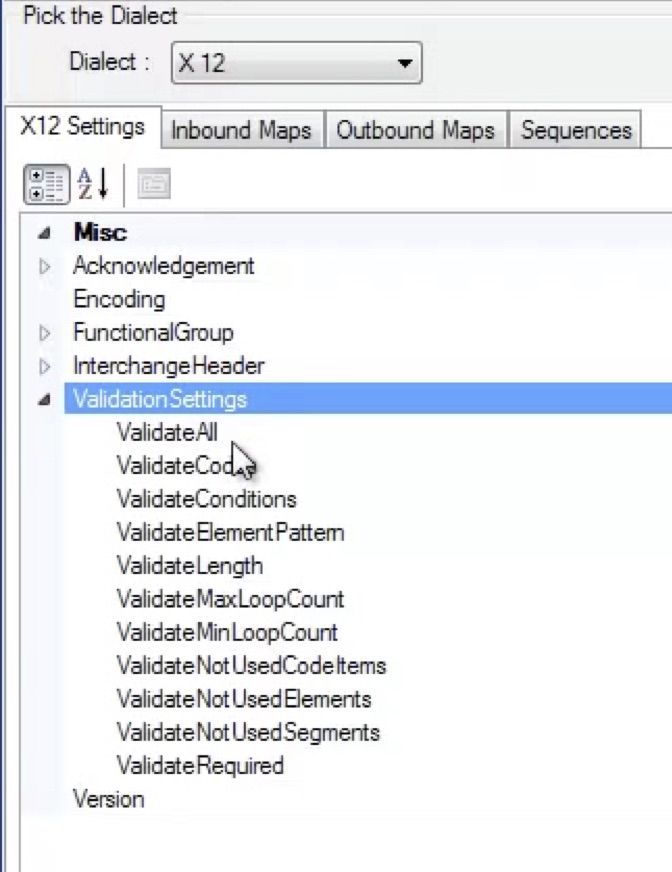This screenshot has height=872, width=672.
Task: Select the ValidateAll property
Action: pyautogui.click(x=167, y=433)
